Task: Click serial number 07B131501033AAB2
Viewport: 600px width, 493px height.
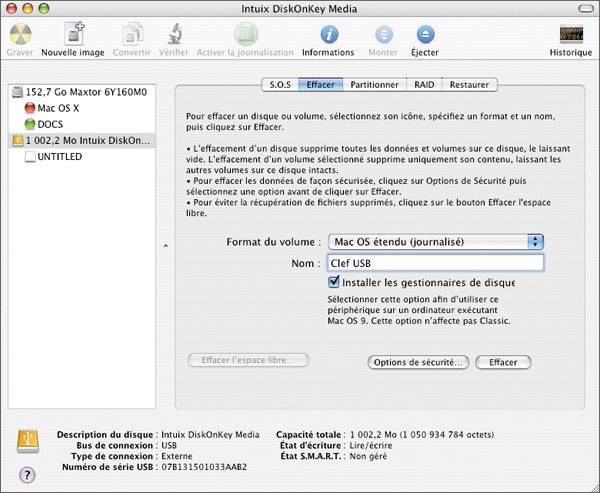Action: pos(204,467)
